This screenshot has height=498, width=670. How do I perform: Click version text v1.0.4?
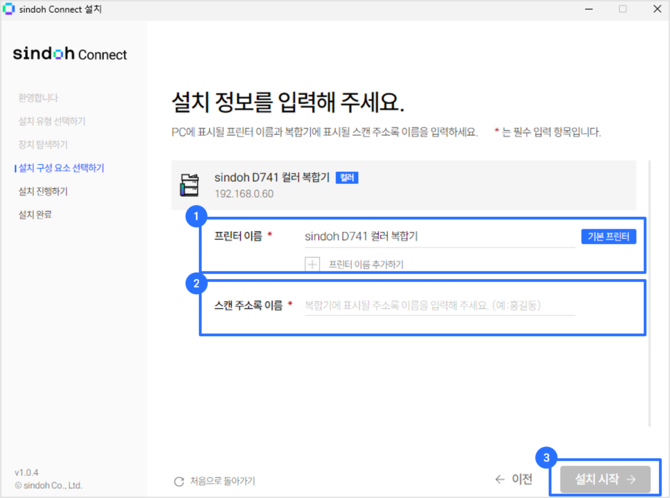[26, 473]
